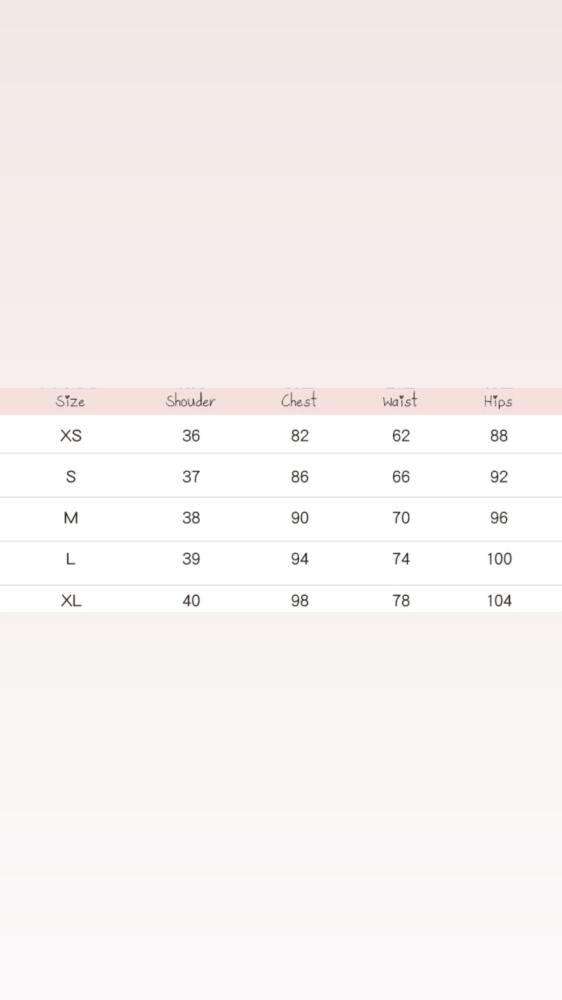The width and height of the screenshot is (562, 1000).
Task: Click hips value 100 for L
Action: tap(499, 559)
